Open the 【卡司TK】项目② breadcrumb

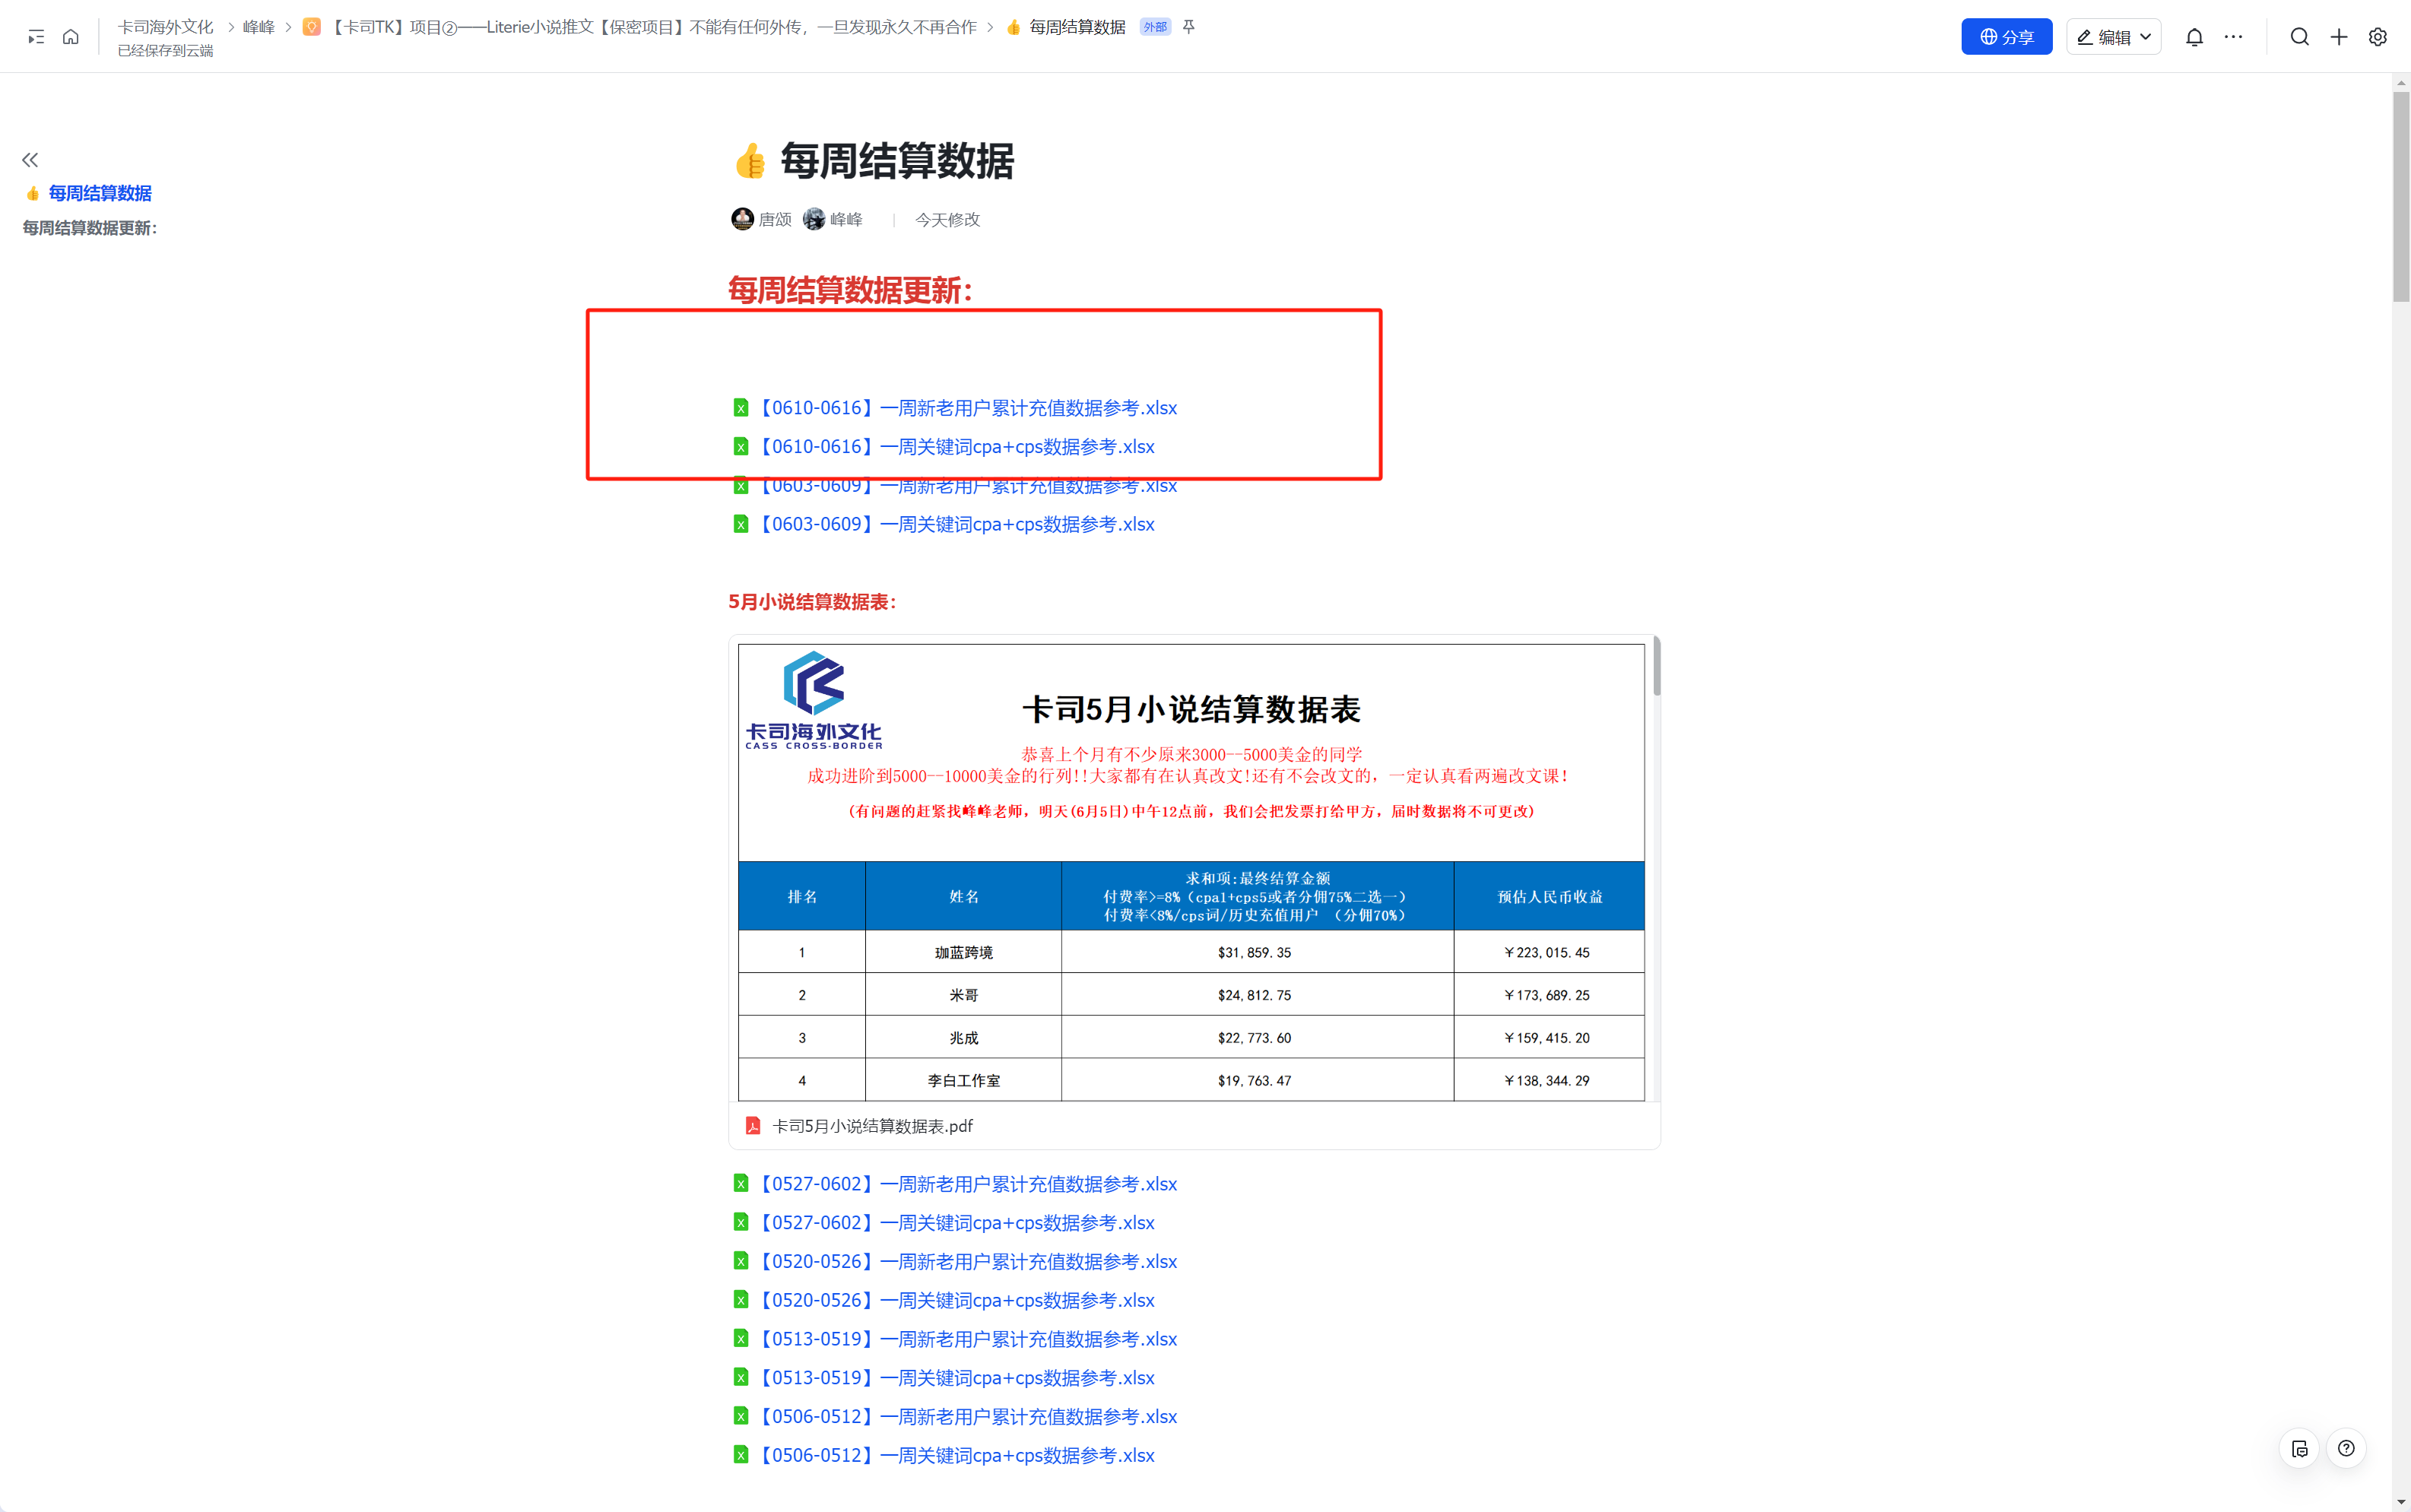(x=652, y=27)
